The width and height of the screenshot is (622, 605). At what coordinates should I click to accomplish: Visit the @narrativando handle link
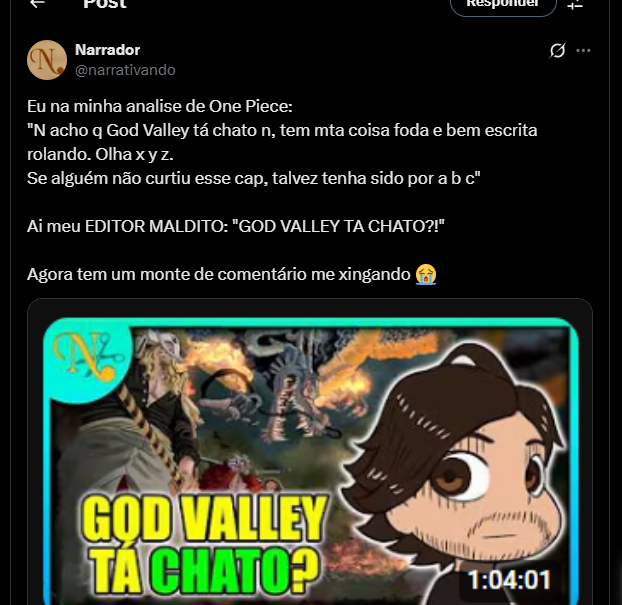pos(125,70)
